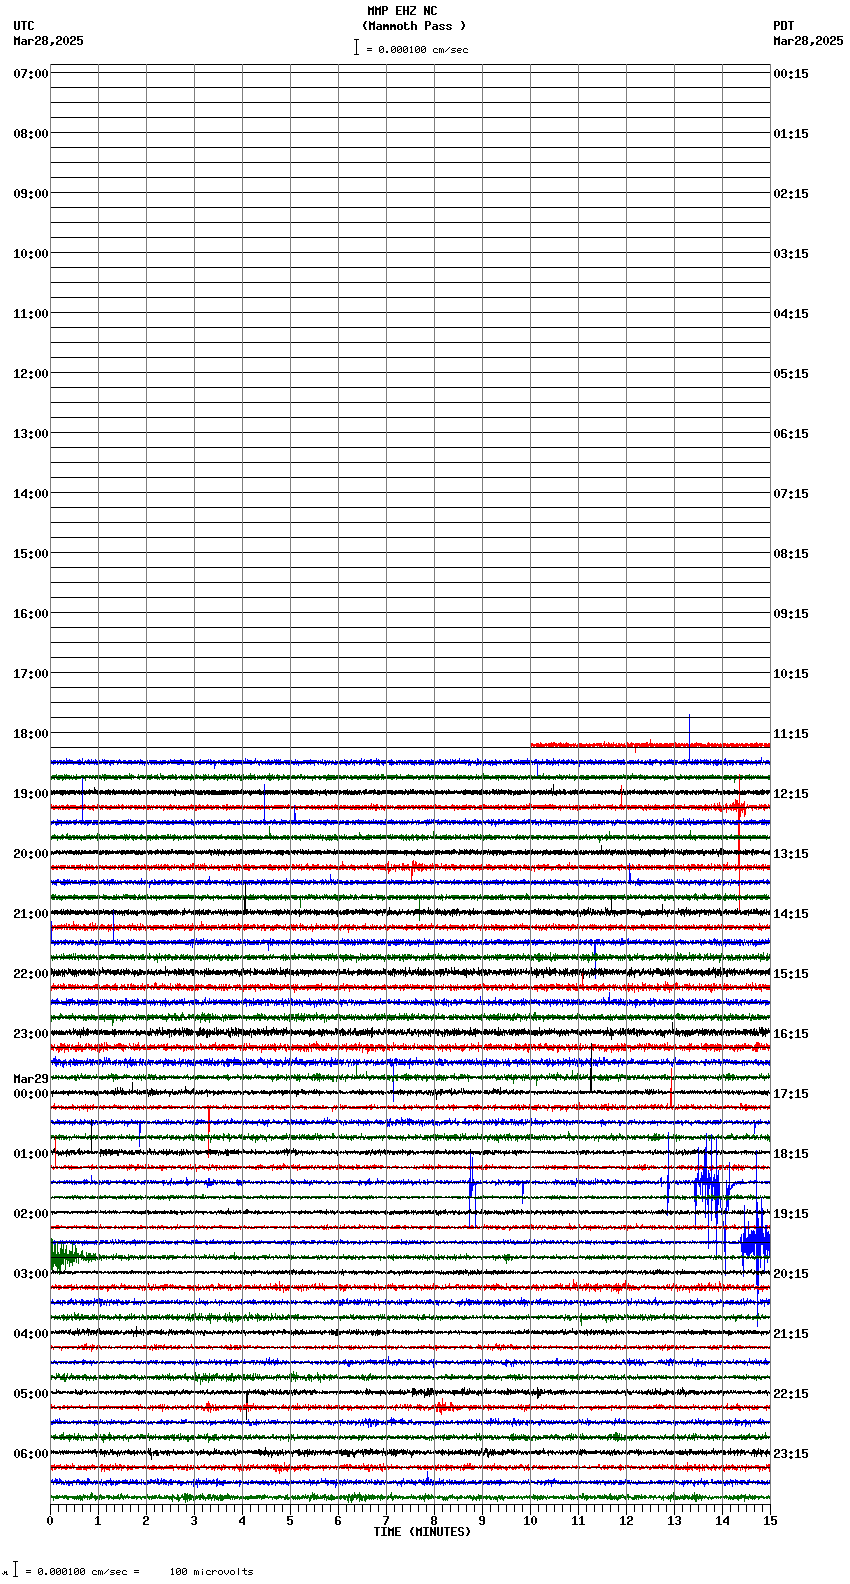This screenshot has width=850, height=1584.
Task: Click the '22:15' PDT time label
Action: pos(791,1394)
